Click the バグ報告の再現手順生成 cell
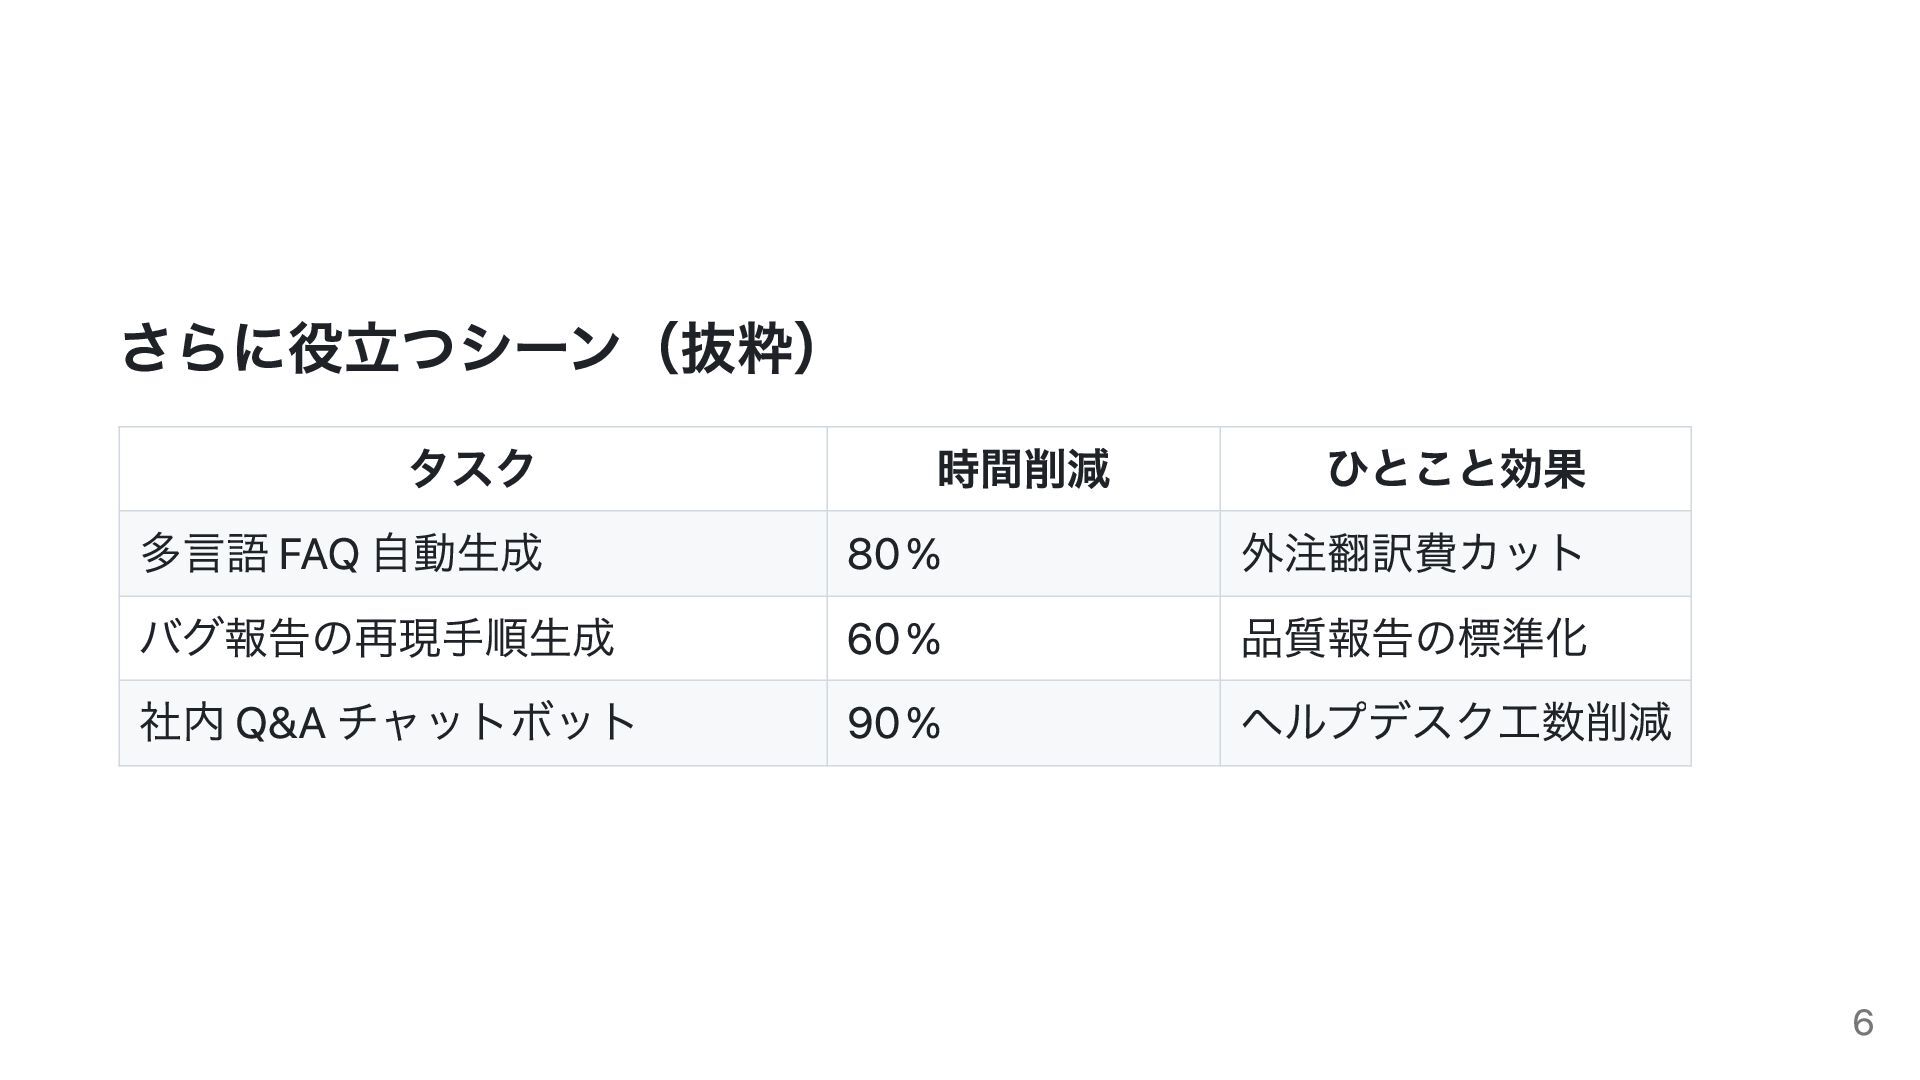The width and height of the screenshot is (1920, 1080). click(x=473, y=639)
